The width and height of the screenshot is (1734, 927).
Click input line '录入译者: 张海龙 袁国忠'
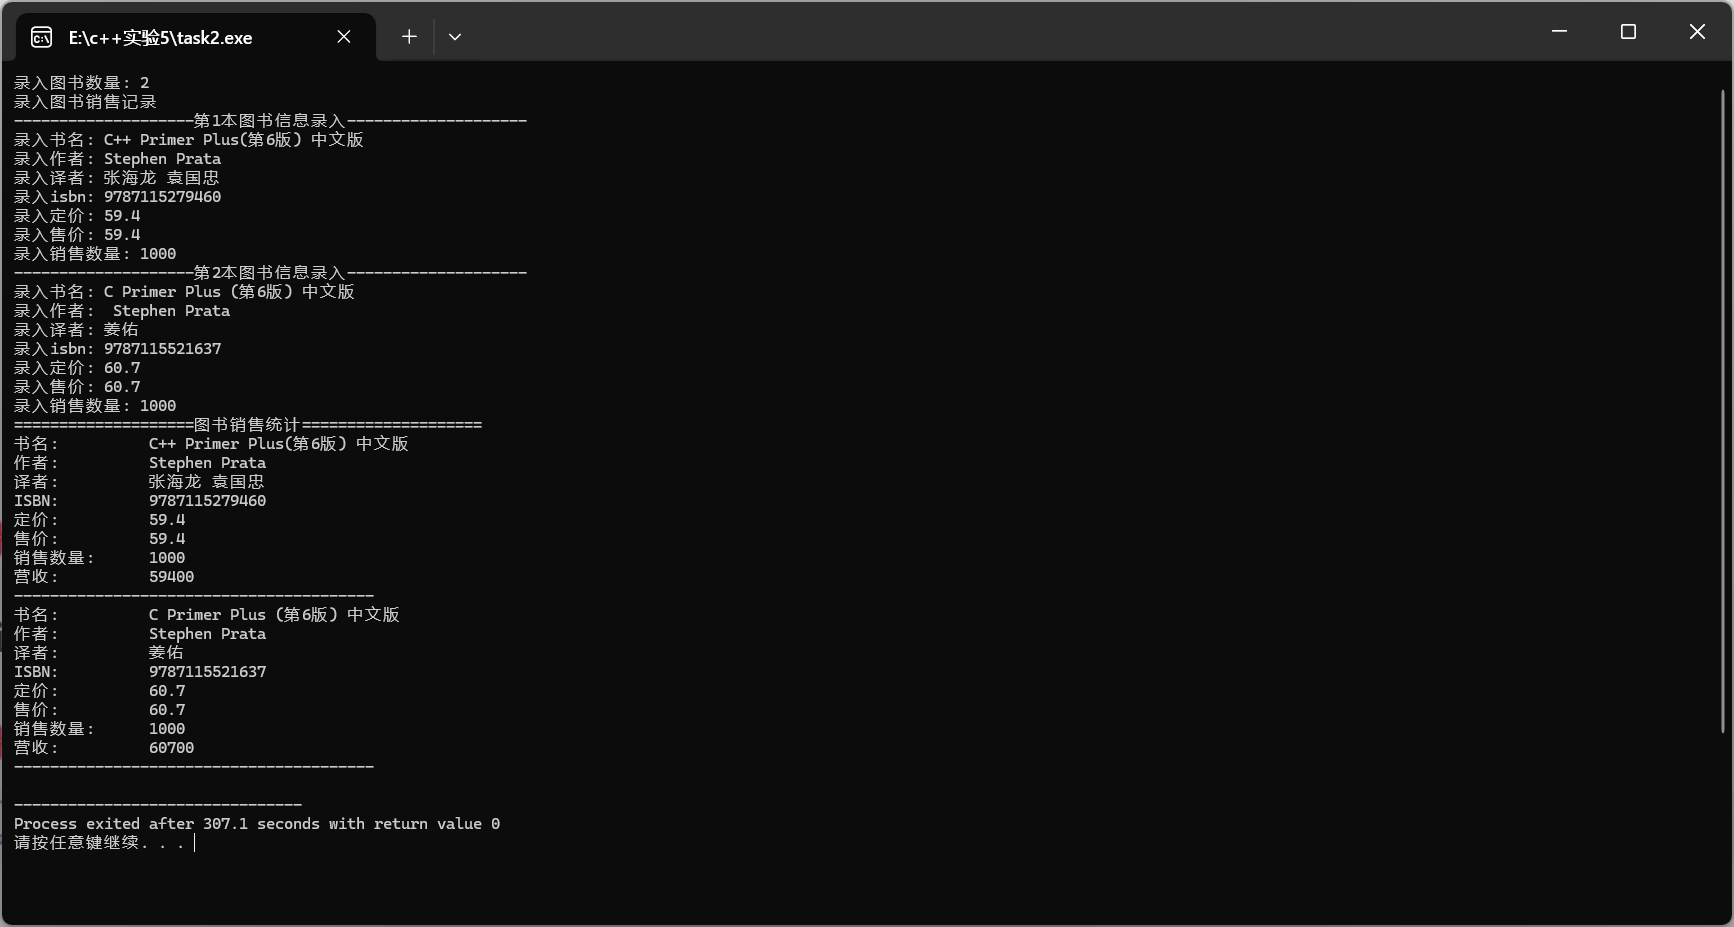coord(117,178)
